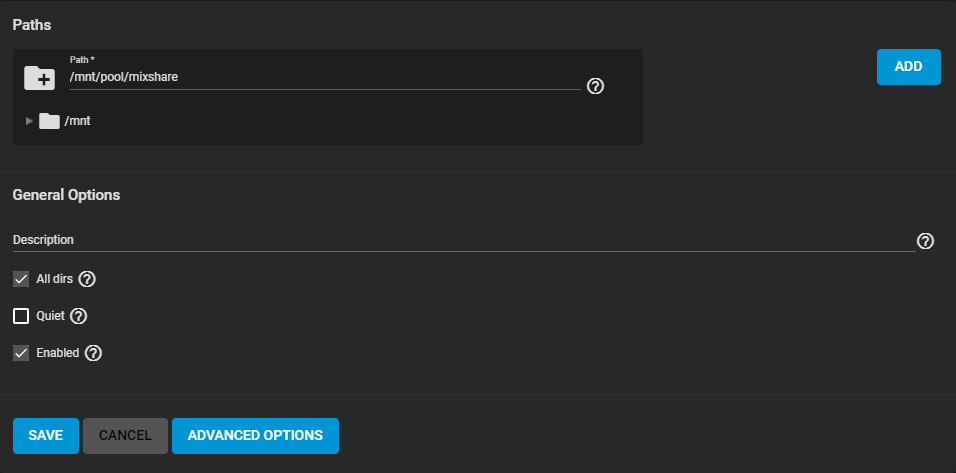
Task: Enable the Quiet checkbox
Action: 21,316
